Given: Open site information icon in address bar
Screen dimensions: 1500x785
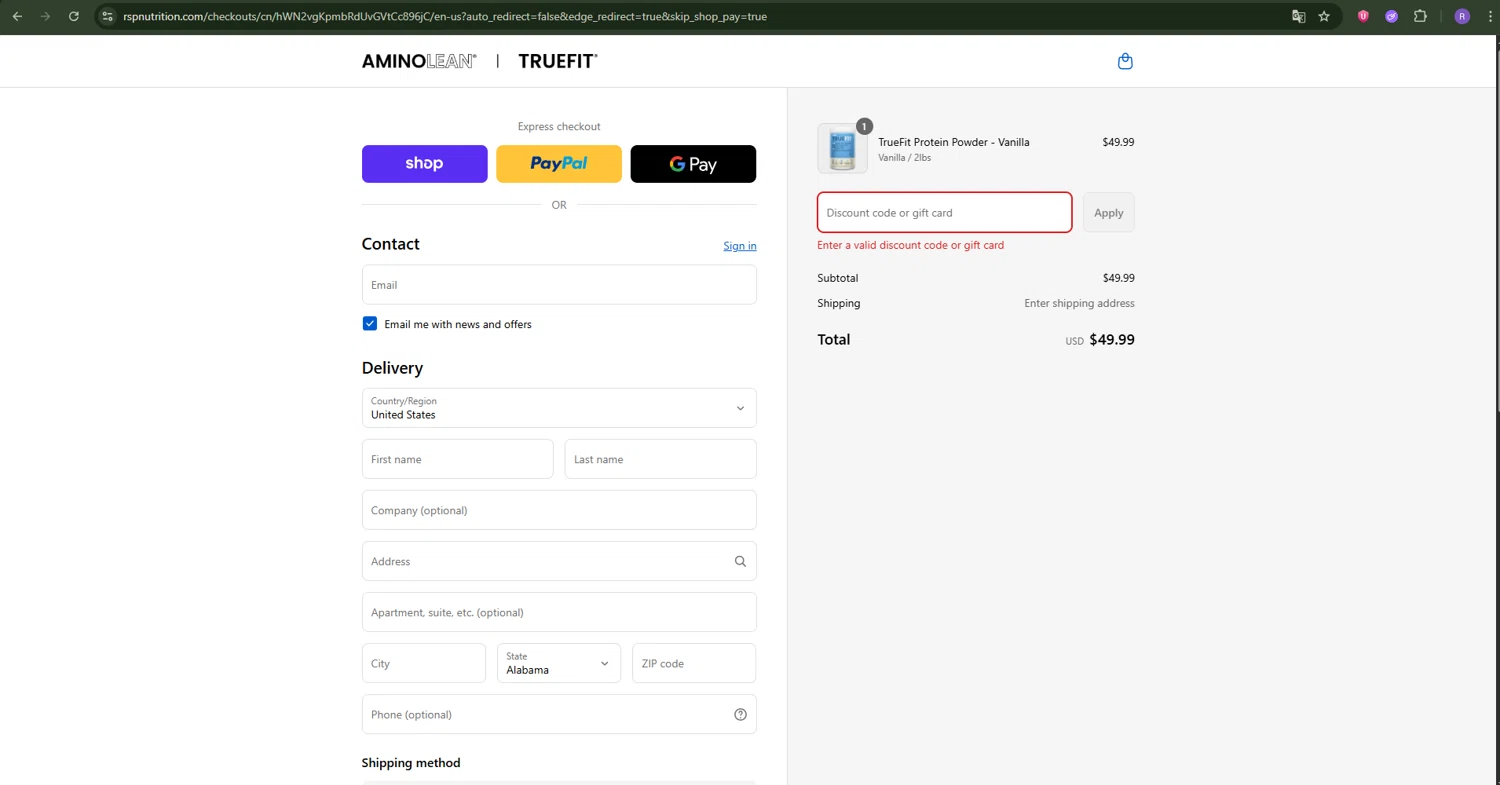Looking at the screenshot, I should (x=108, y=16).
